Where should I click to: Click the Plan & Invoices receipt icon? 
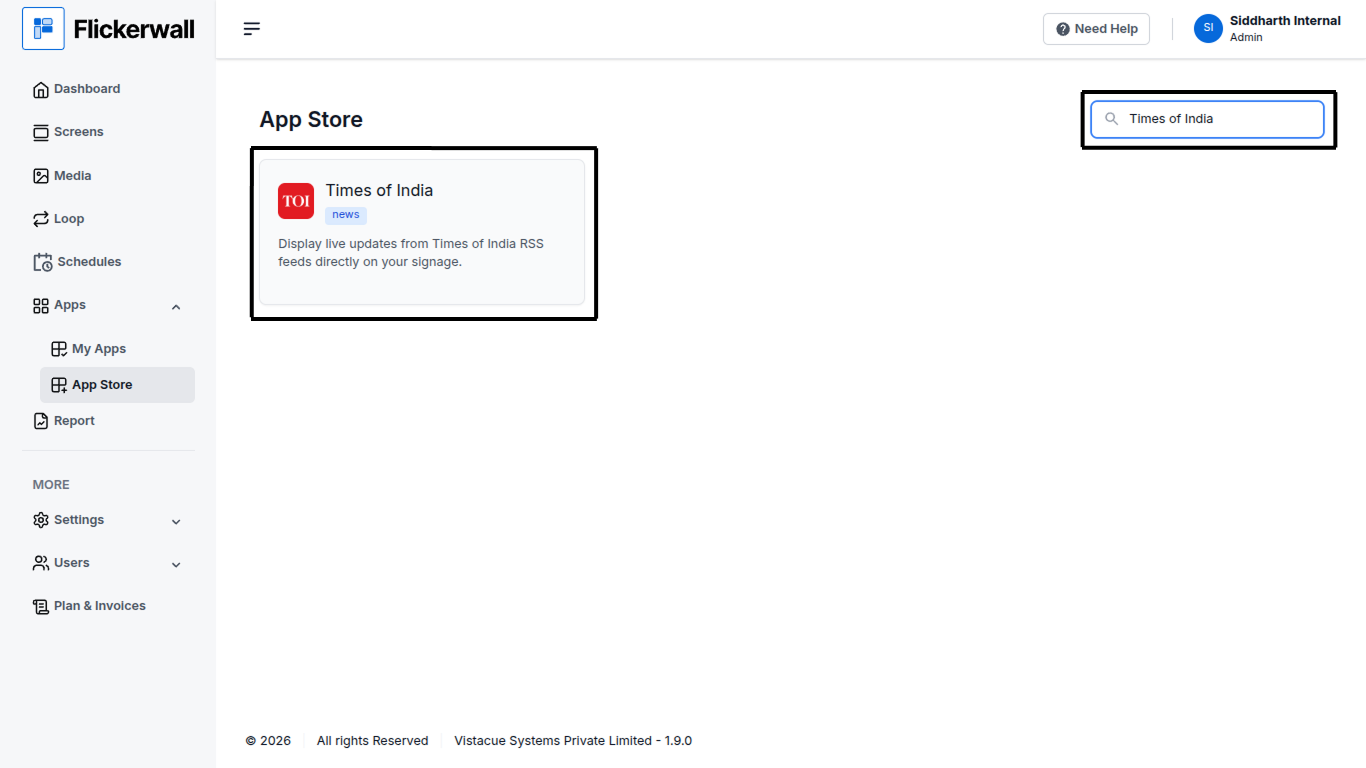point(41,606)
